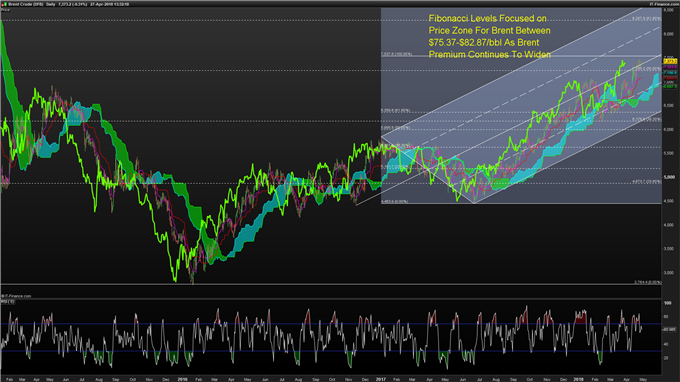Viewport: 680px width, 382px height.
Task: Click IT-Finance.com label at top right
Action: [x=664, y=4]
